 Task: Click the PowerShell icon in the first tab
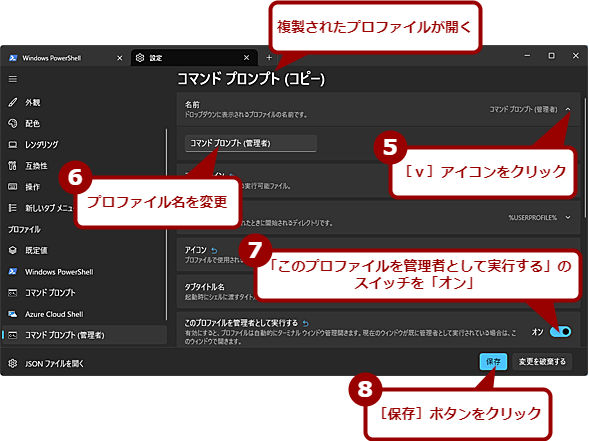point(13,58)
